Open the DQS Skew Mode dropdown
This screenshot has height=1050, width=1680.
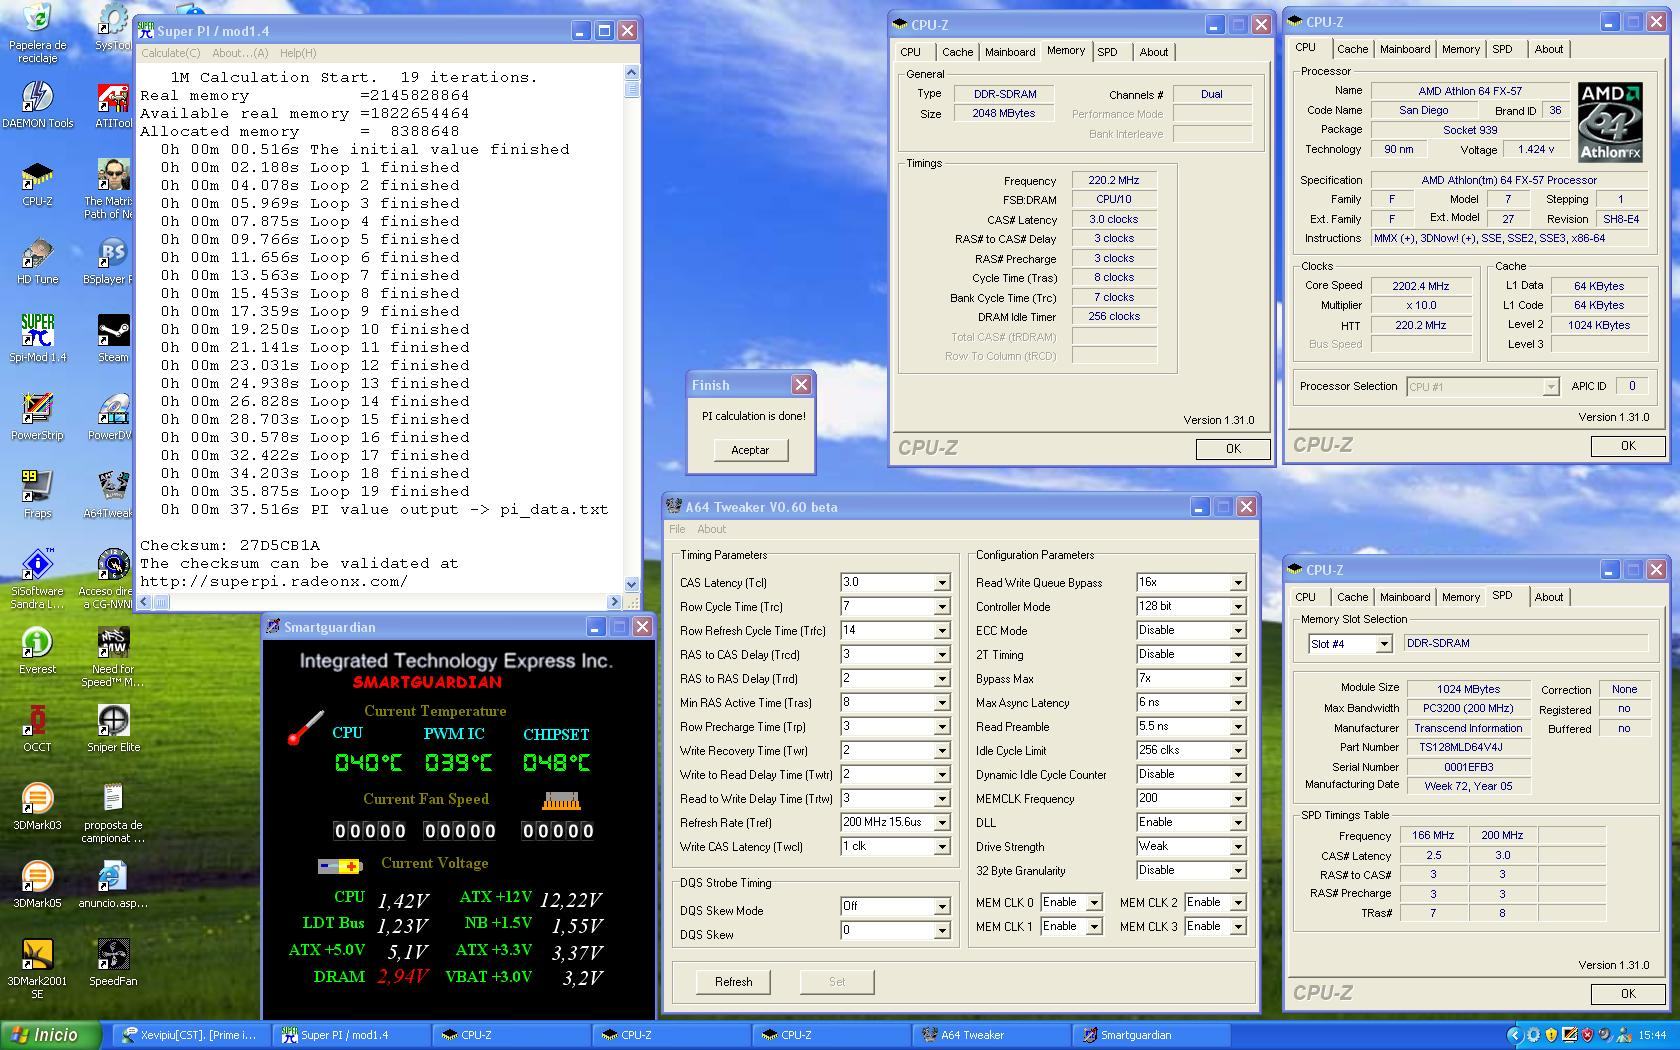[941, 907]
